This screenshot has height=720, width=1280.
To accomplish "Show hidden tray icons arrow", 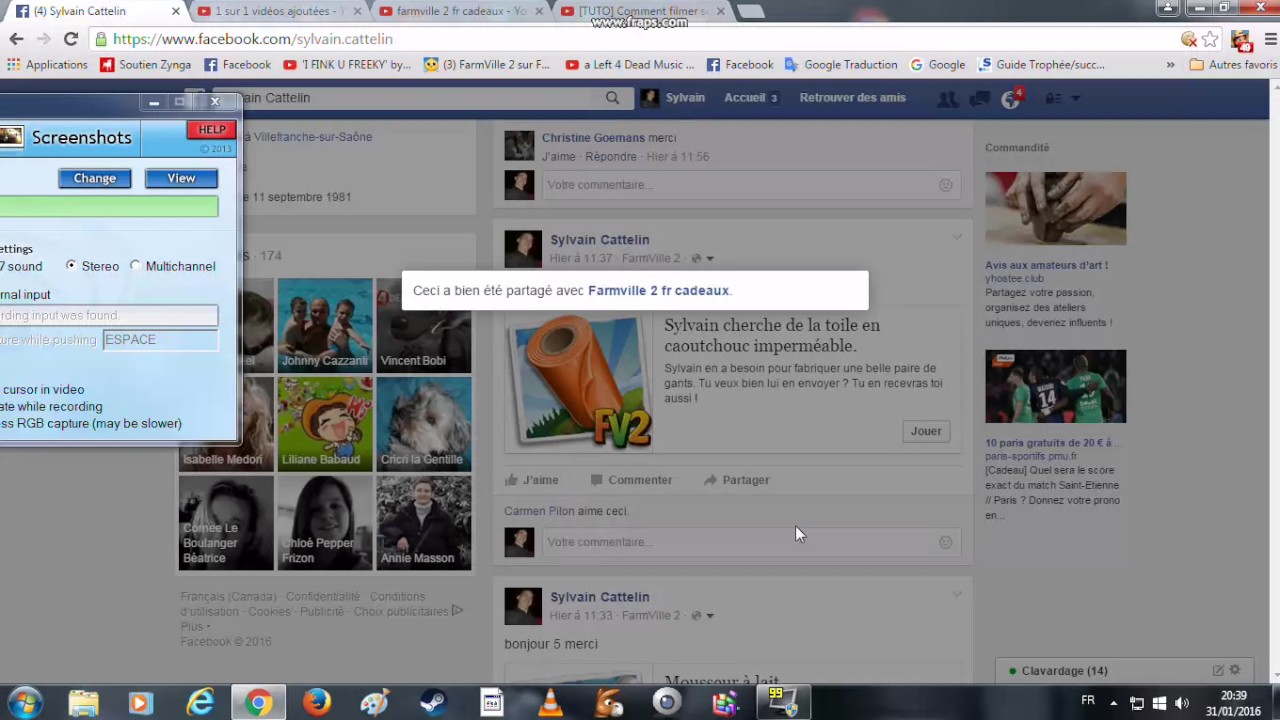I will coord(1113,703).
